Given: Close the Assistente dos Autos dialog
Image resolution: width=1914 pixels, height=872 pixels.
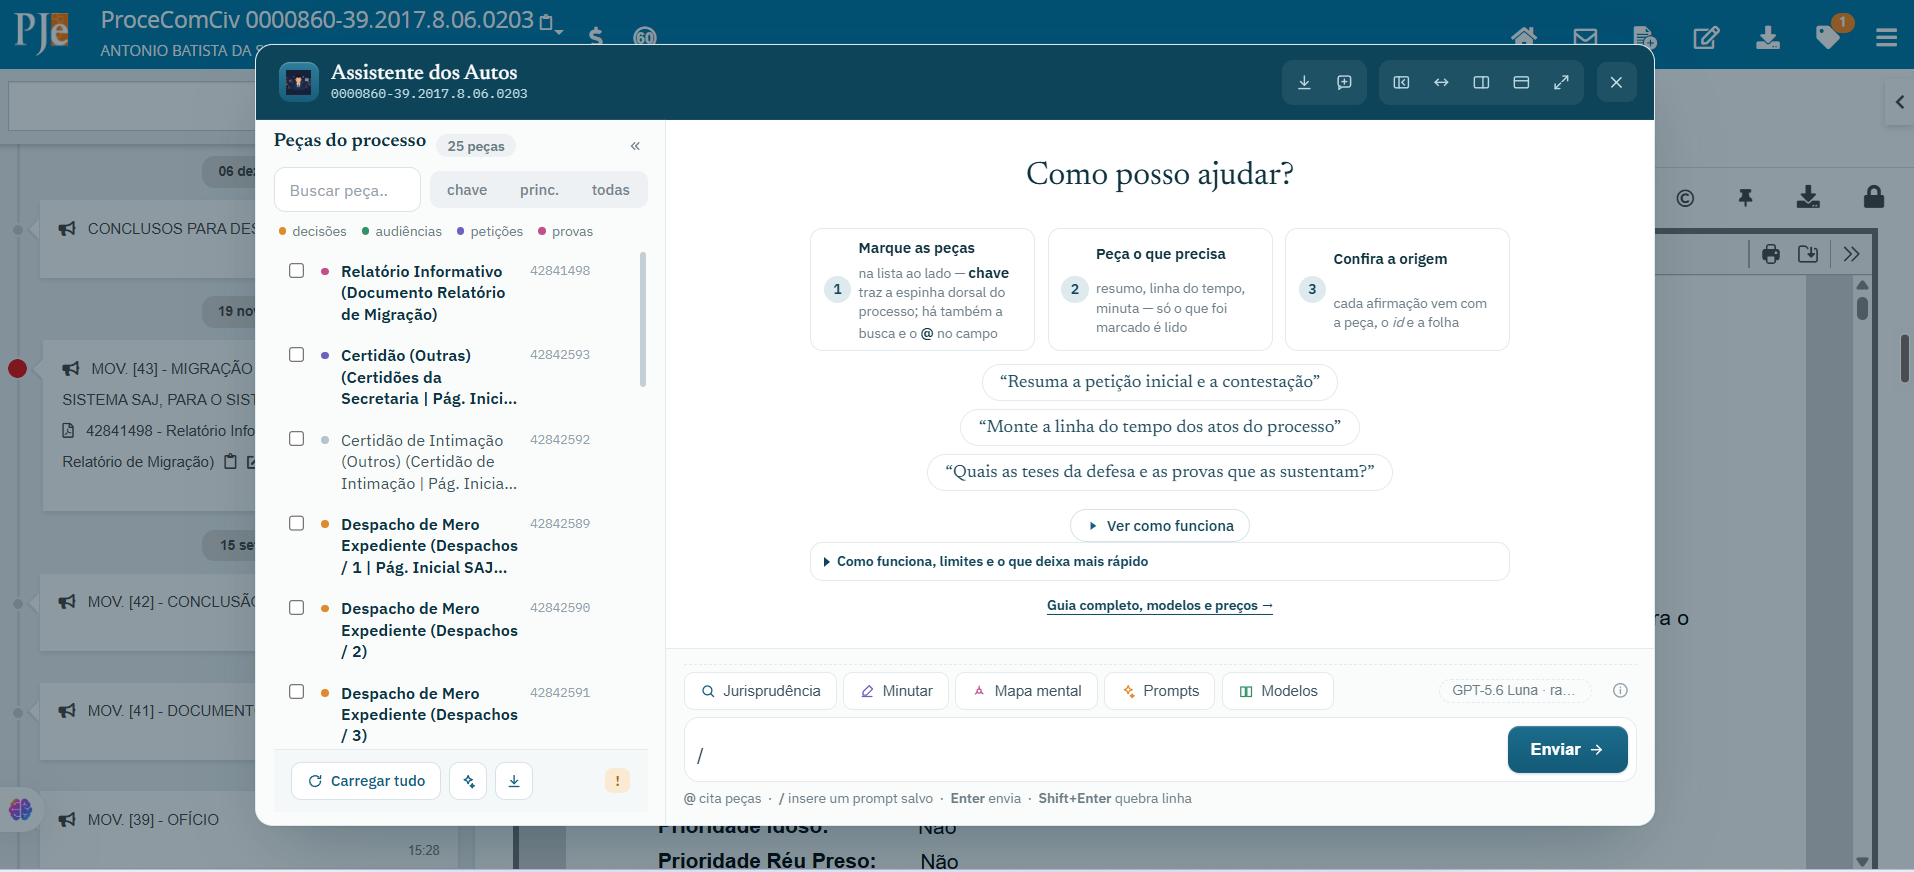Looking at the screenshot, I should pyautogui.click(x=1616, y=82).
